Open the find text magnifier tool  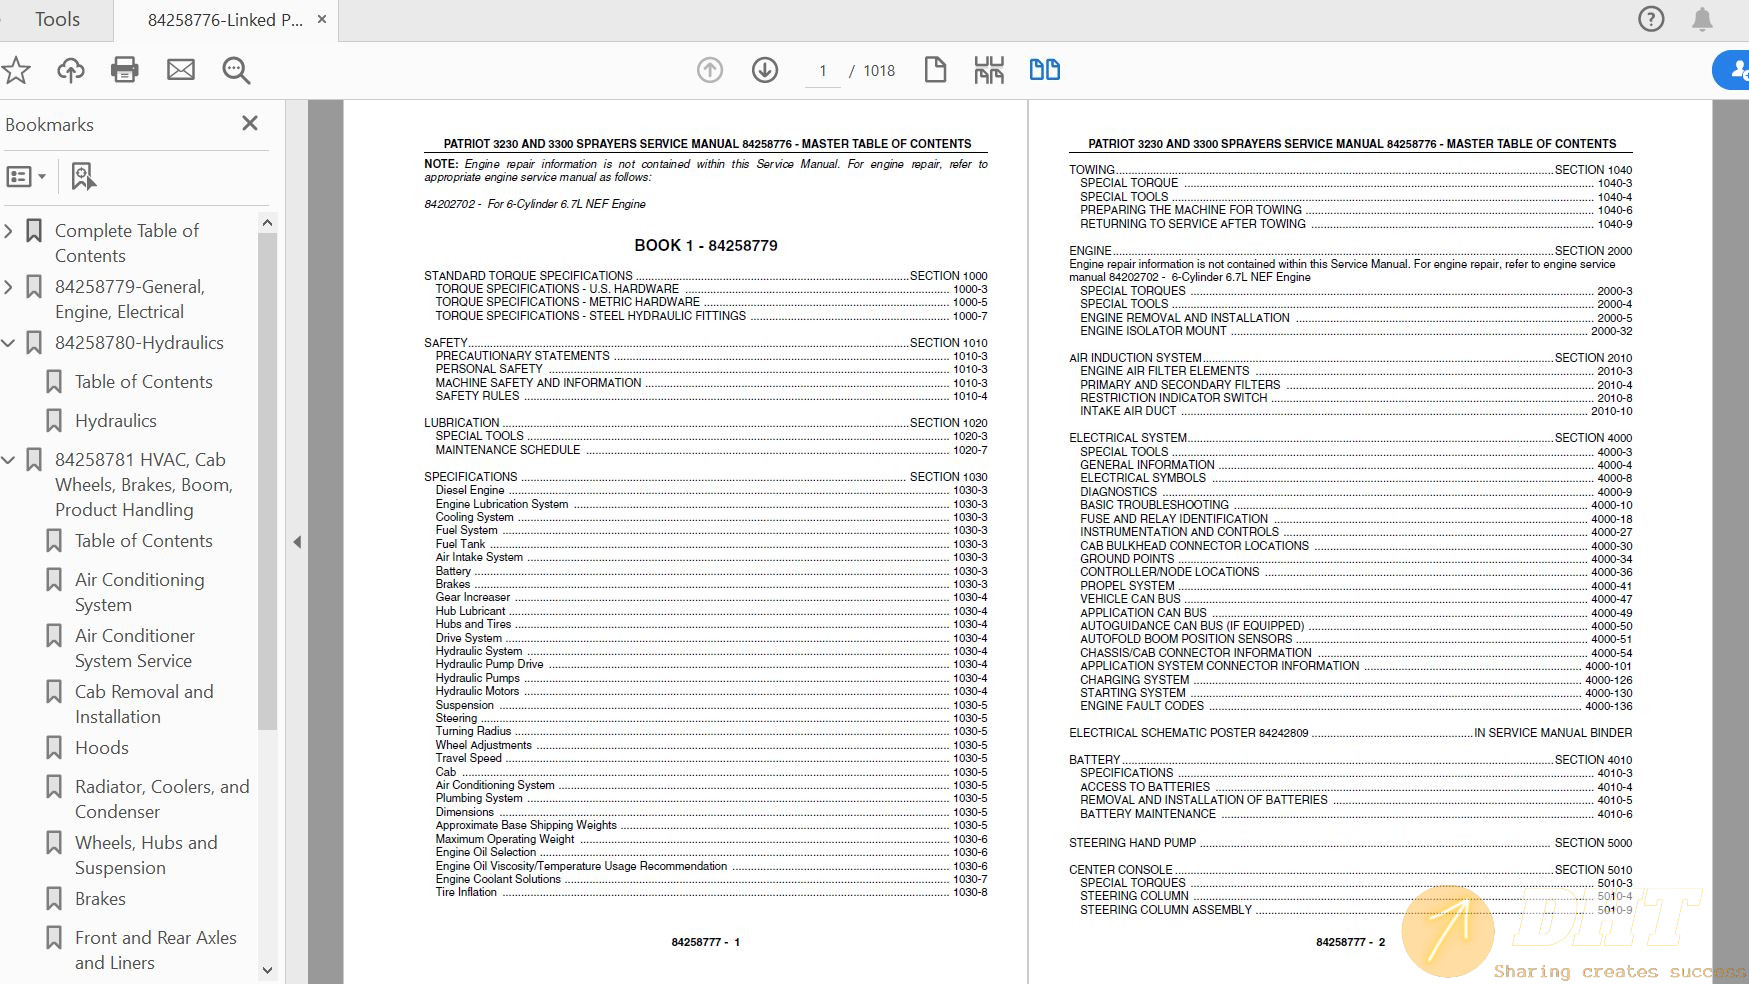(x=236, y=70)
